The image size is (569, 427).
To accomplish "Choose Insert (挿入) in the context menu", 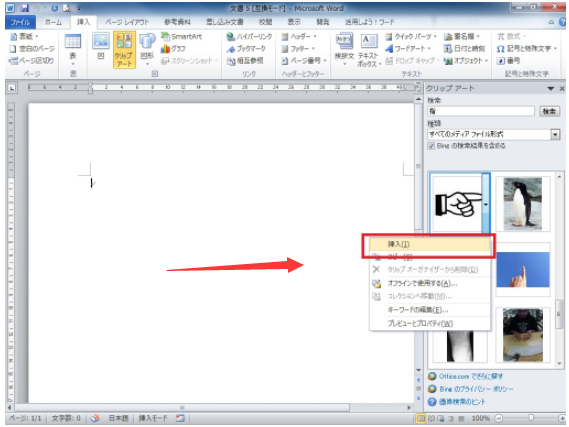I will point(430,244).
